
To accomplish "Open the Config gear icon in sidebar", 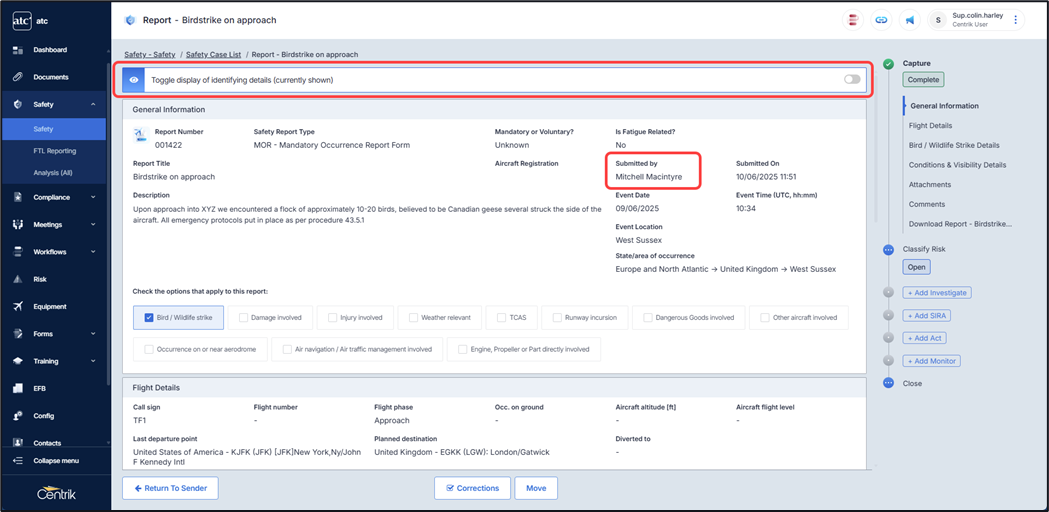I will coord(18,415).
